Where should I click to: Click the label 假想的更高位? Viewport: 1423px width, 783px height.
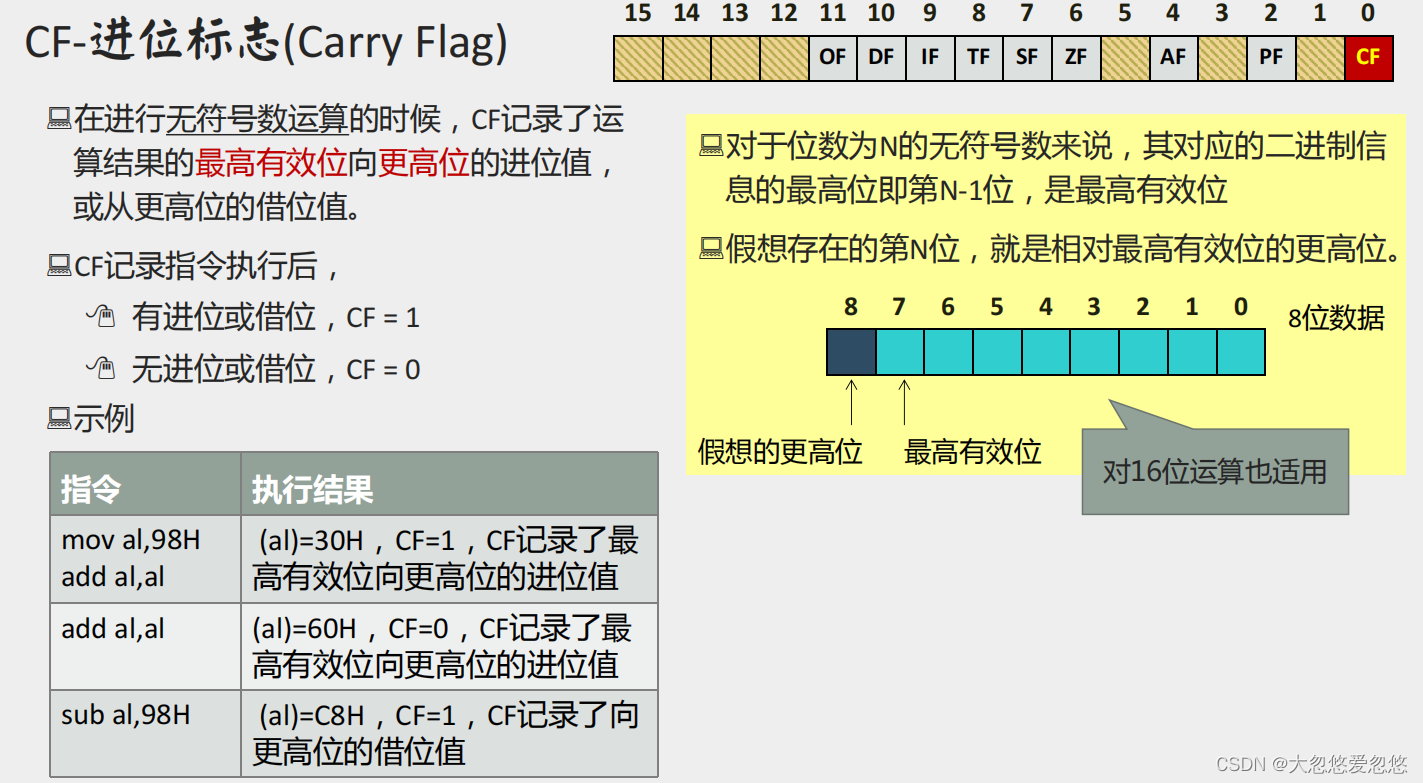point(780,452)
